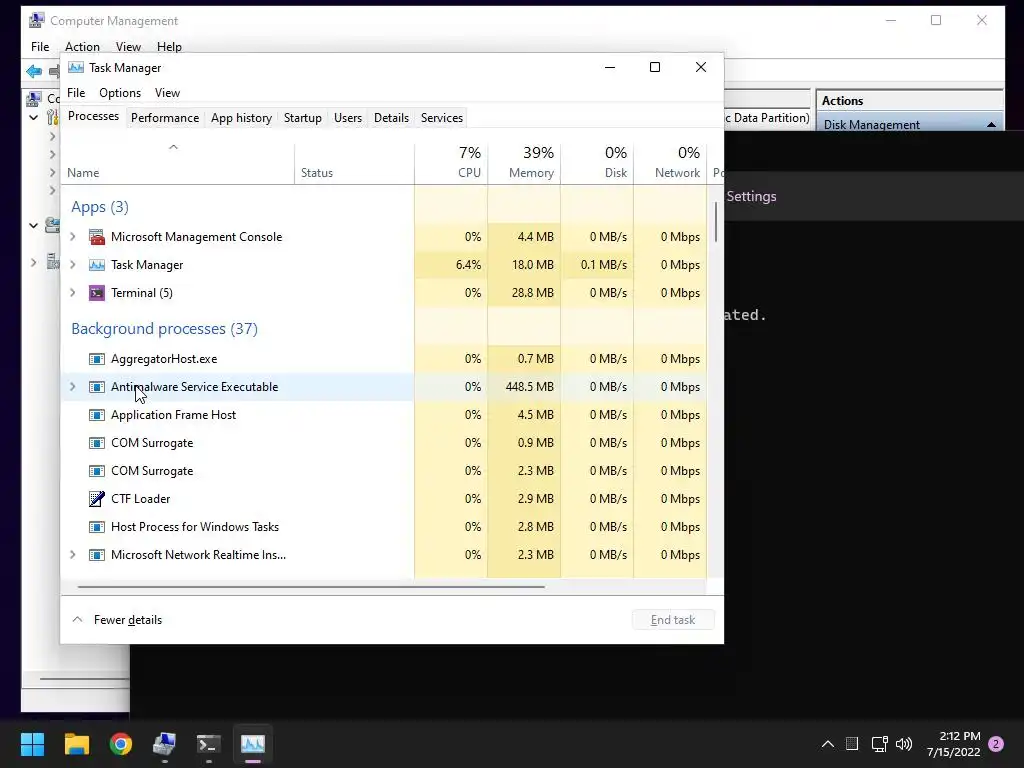Click the Apps (3) group heading
Screen dimensions: 1024x768
tap(99, 207)
